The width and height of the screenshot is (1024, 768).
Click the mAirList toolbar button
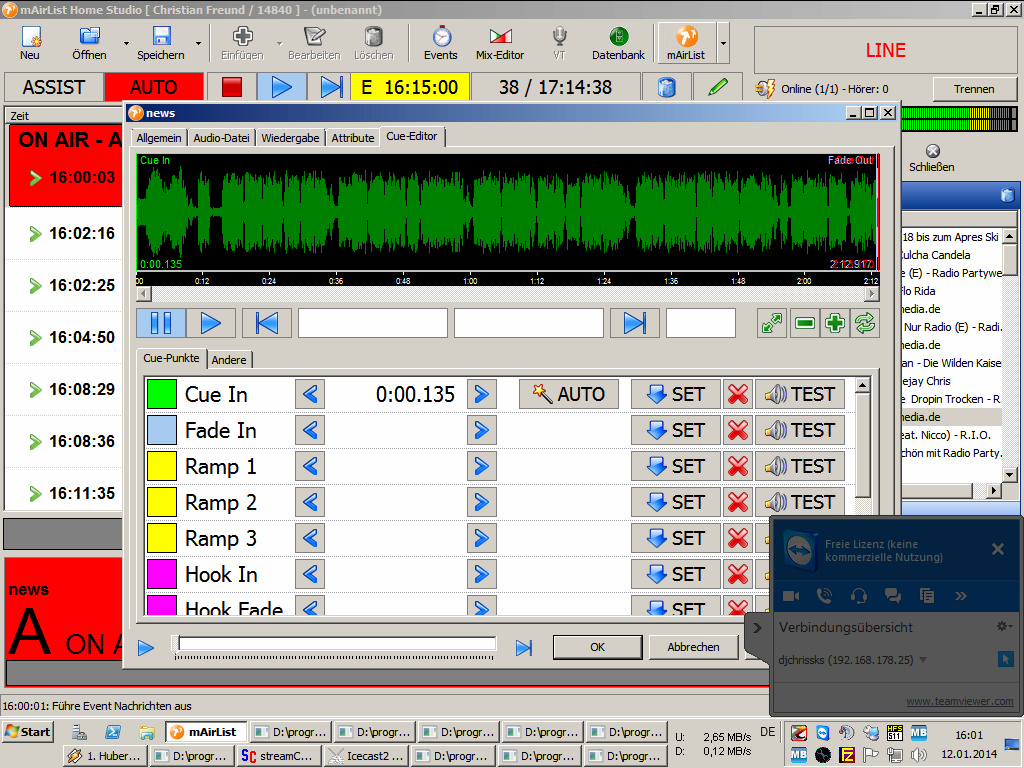(x=686, y=43)
